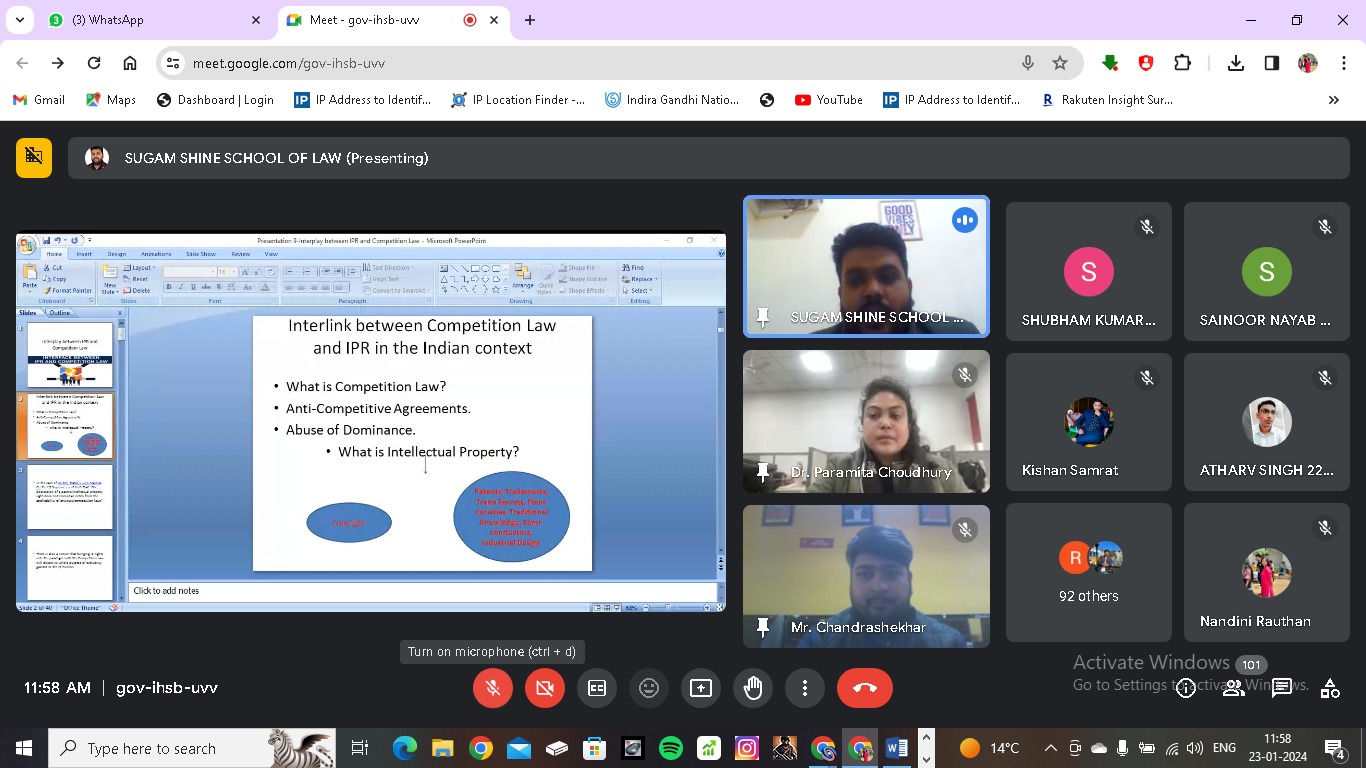This screenshot has height=768, width=1366.
Task: Unpin the SUGAM SHINE SCHOOL video tile
Action: 763,317
